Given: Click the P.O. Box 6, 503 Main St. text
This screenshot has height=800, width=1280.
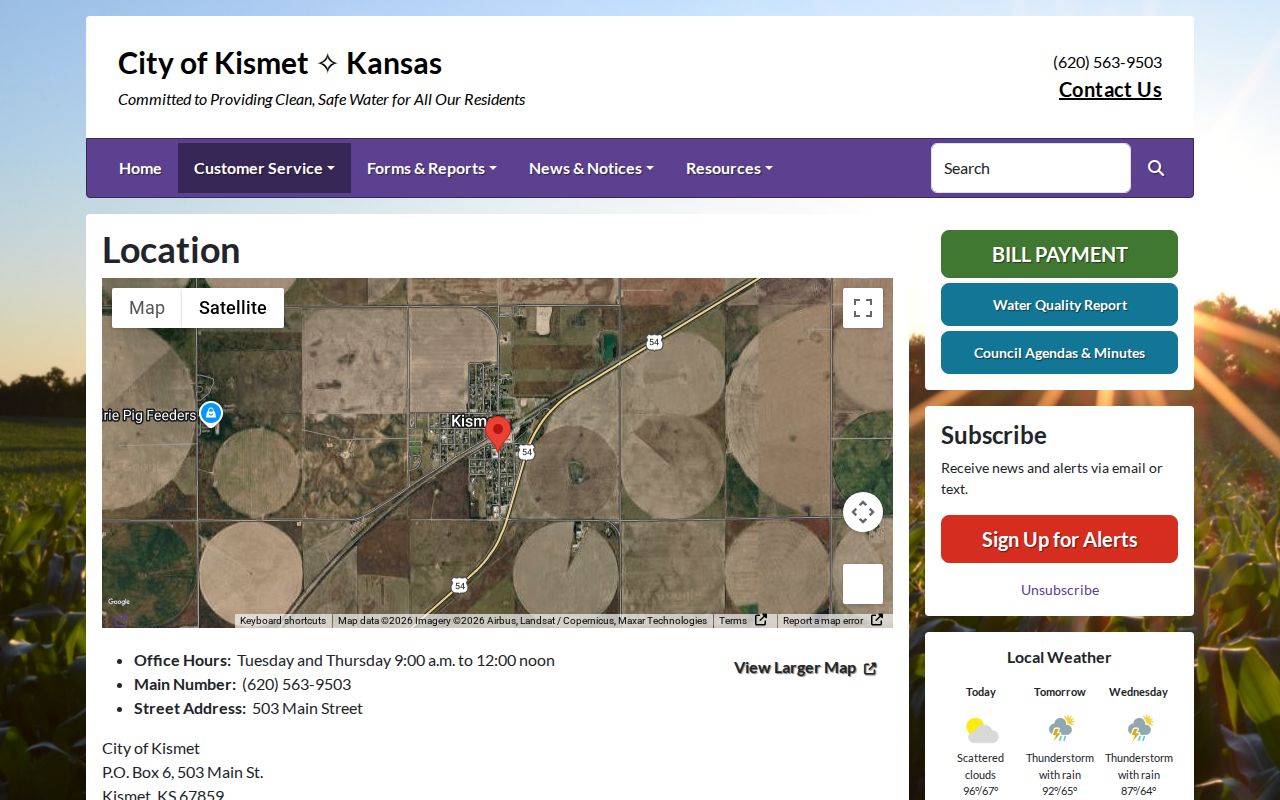Looking at the screenshot, I should pos(183,772).
